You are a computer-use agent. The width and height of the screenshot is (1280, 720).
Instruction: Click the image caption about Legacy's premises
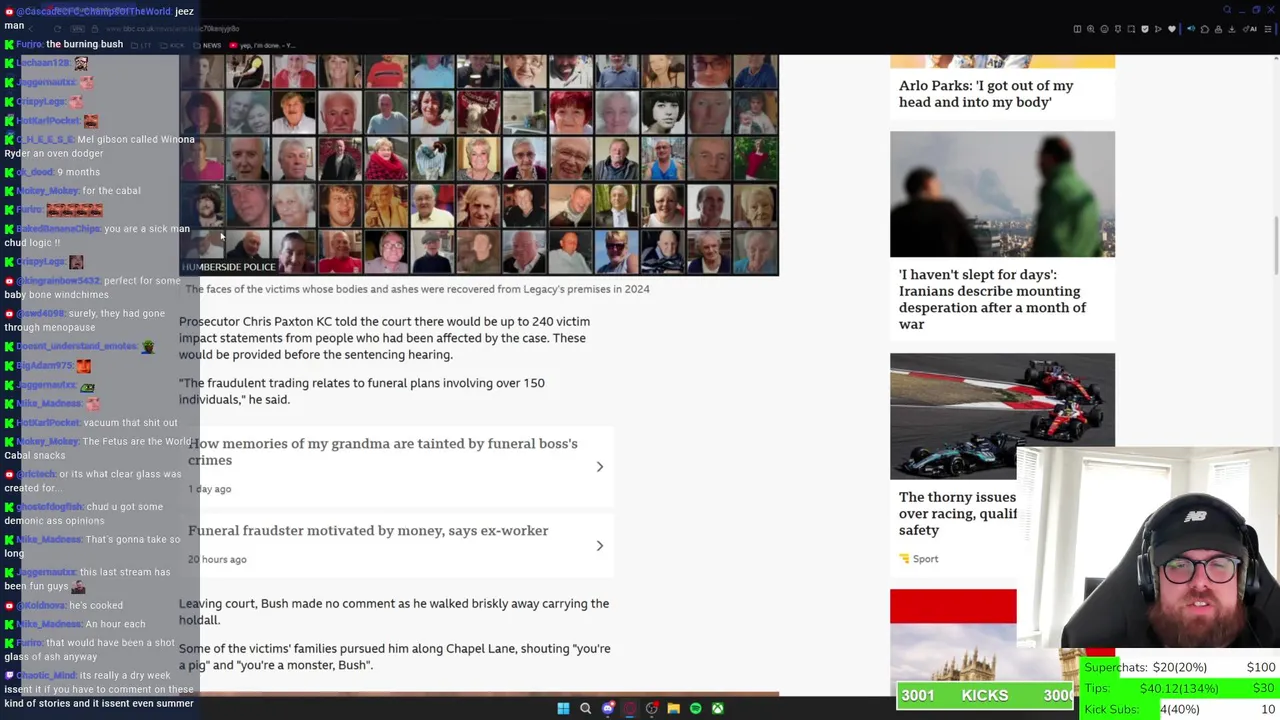[417, 289]
